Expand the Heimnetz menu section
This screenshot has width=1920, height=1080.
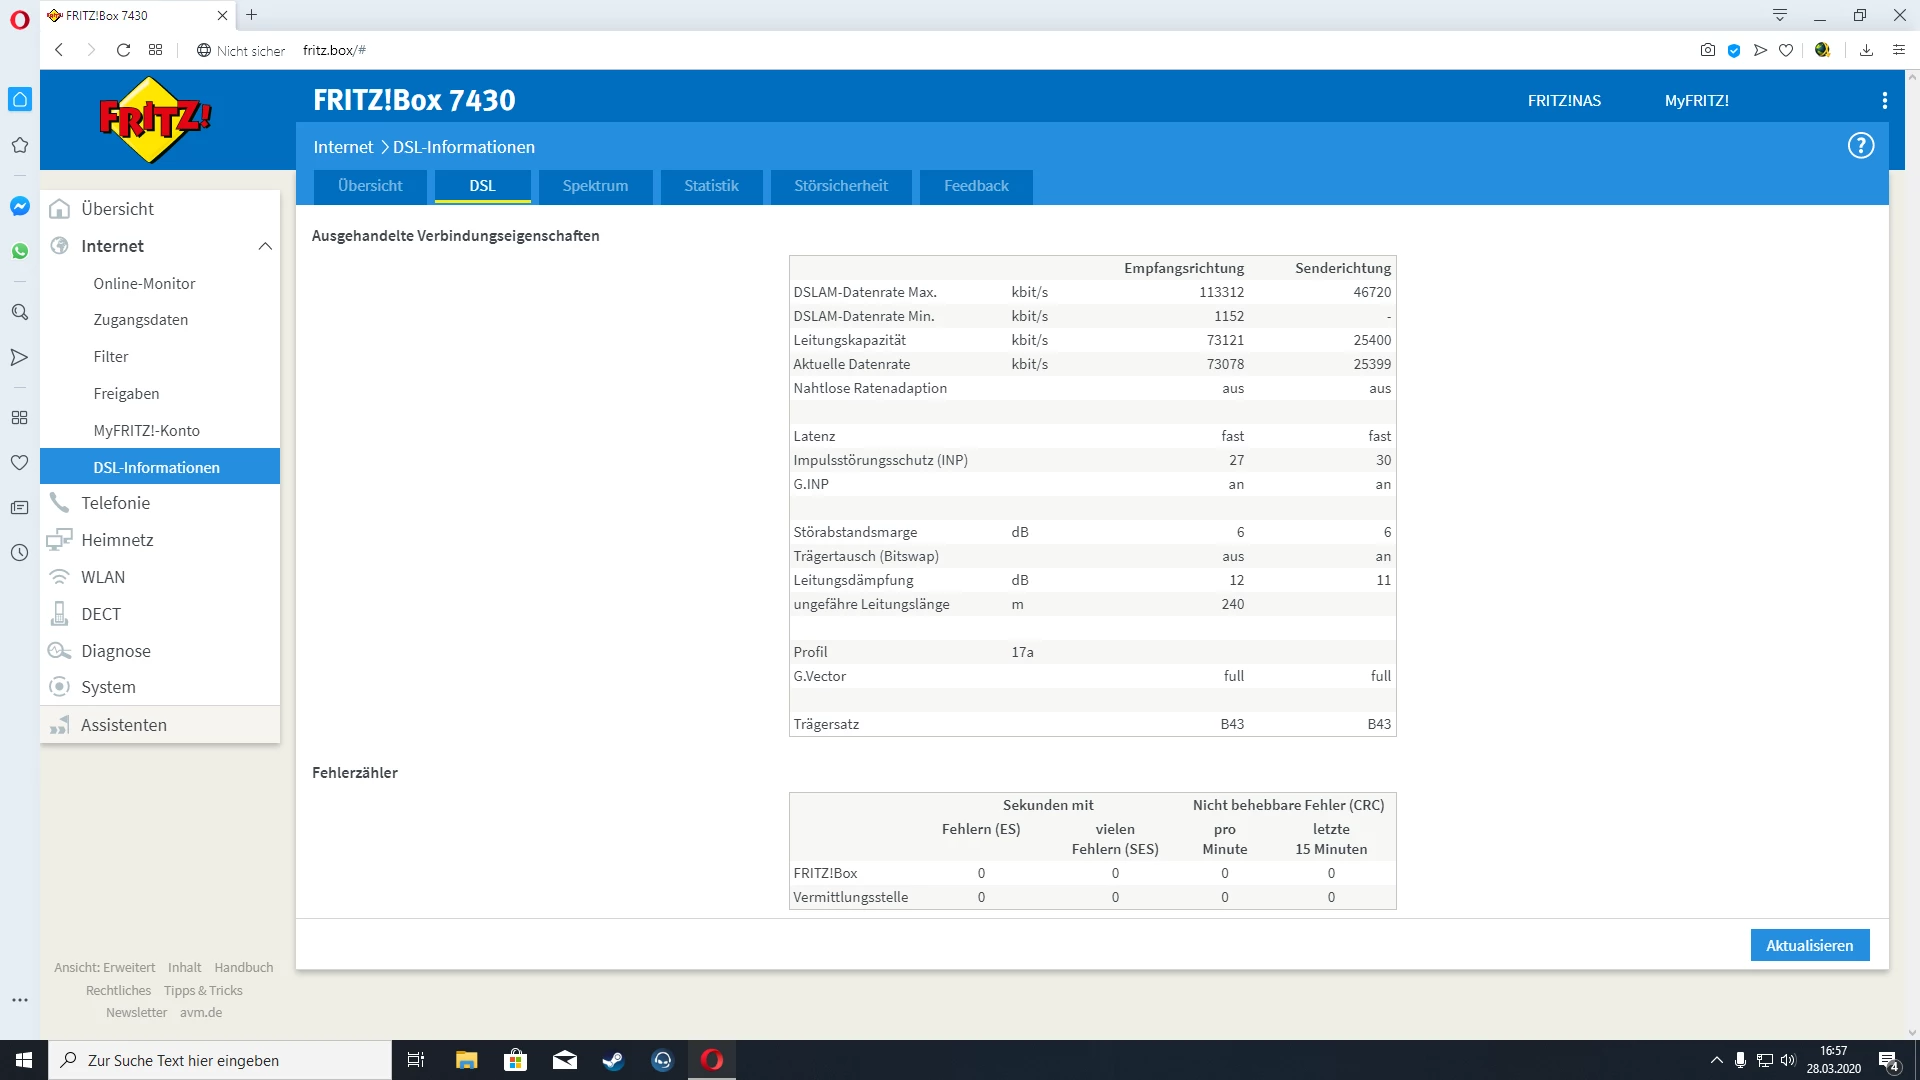point(117,540)
